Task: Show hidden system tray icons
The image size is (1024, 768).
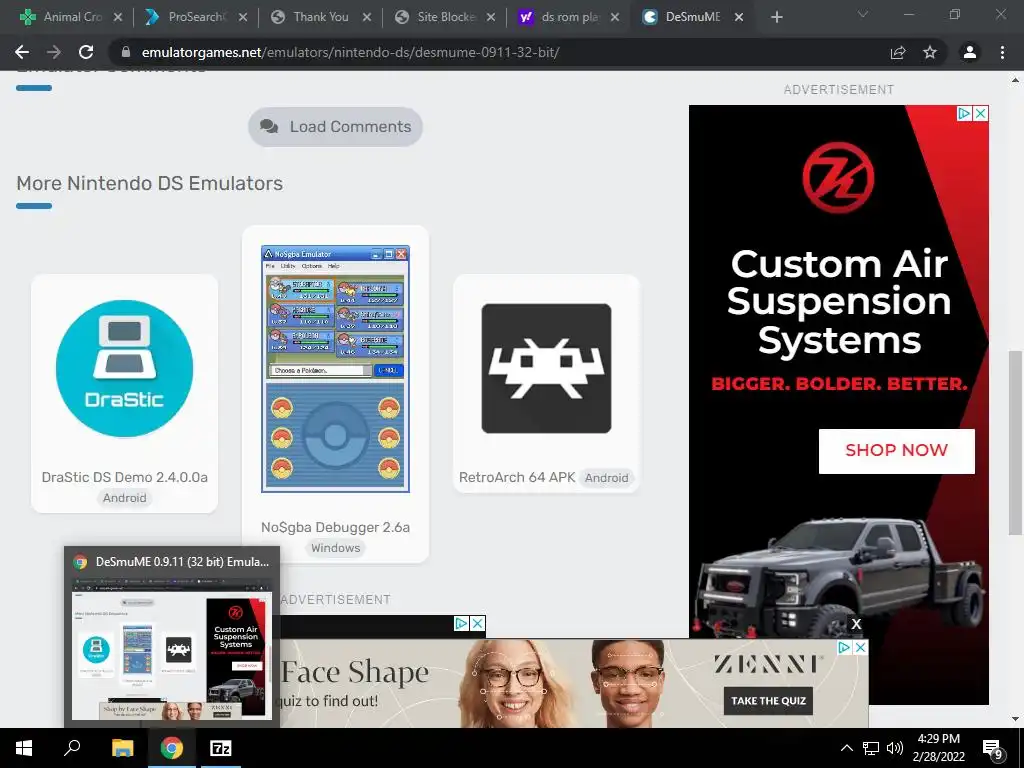Action: coord(846,748)
